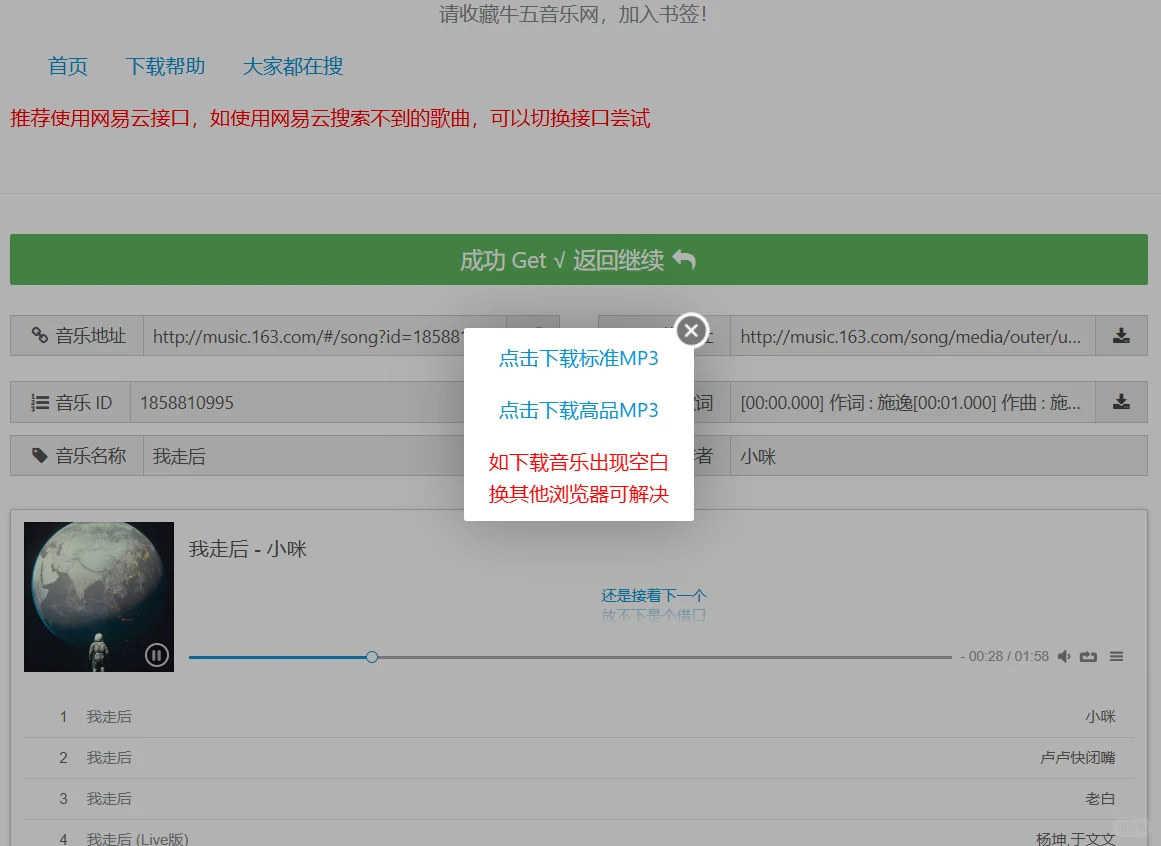The width and height of the screenshot is (1161, 846).
Task: Select playlist entry 我走后 by 老白
Action: click(x=580, y=798)
